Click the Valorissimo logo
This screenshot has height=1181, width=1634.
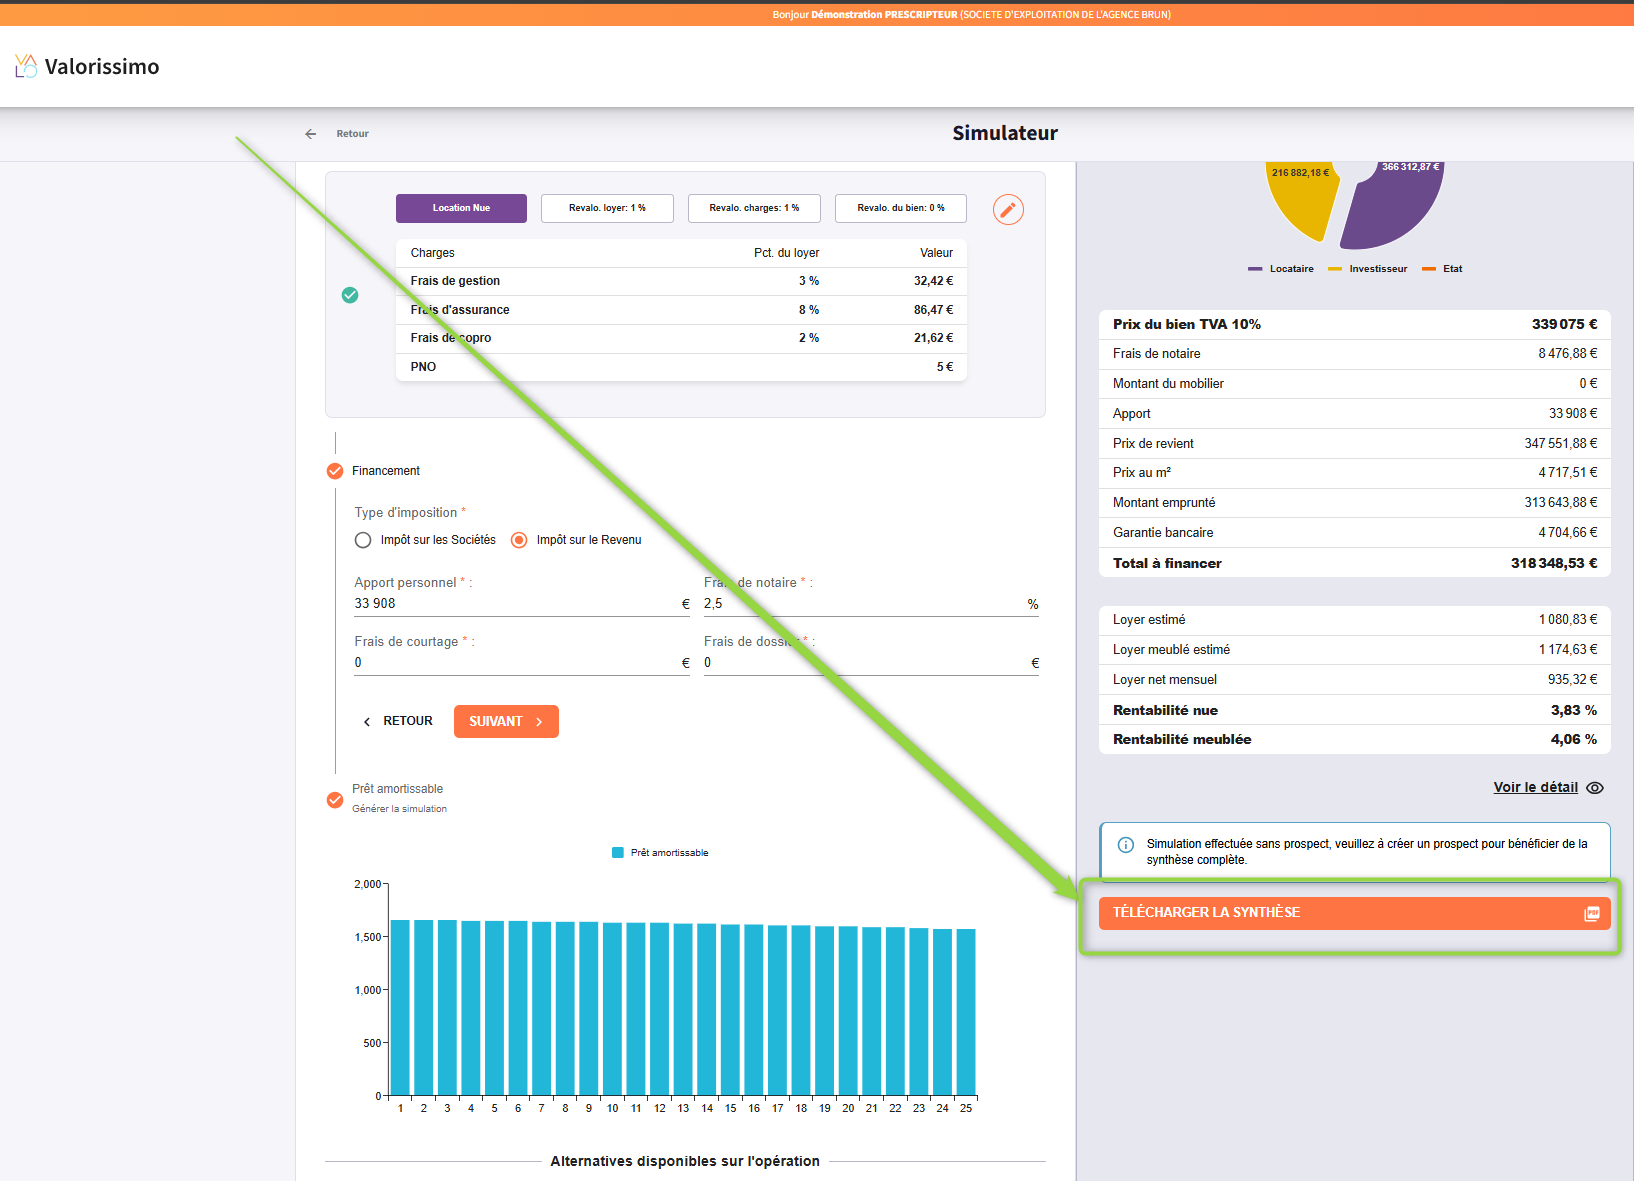(87, 67)
